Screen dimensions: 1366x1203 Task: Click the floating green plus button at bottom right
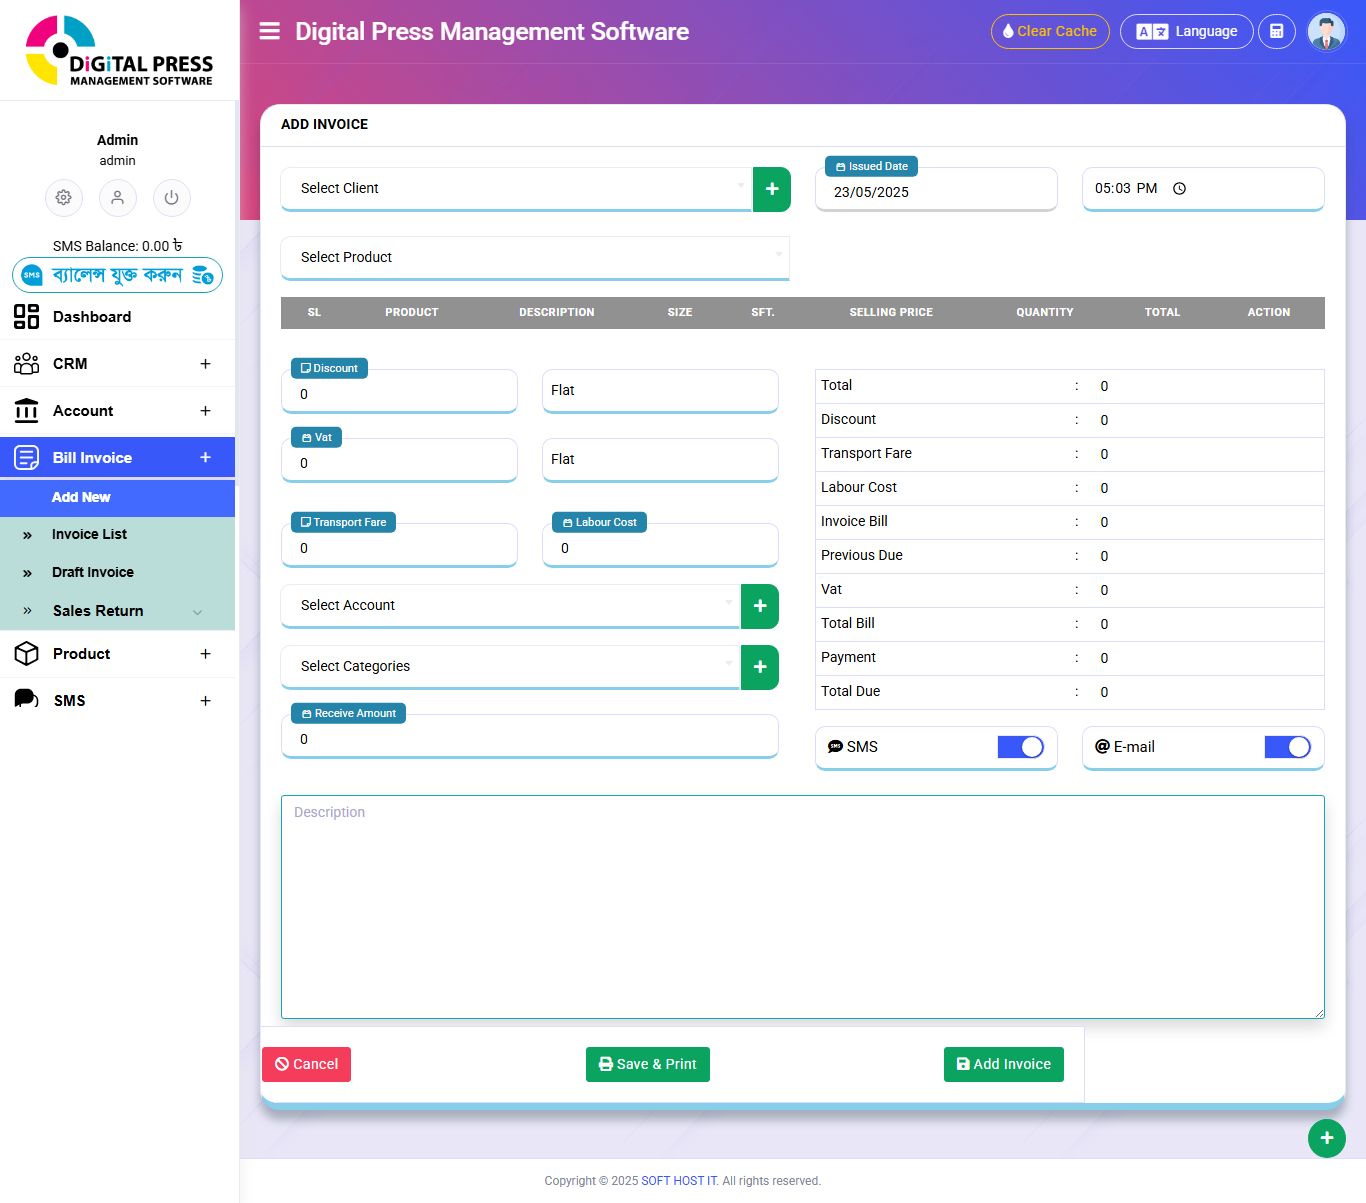(1326, 1138)
